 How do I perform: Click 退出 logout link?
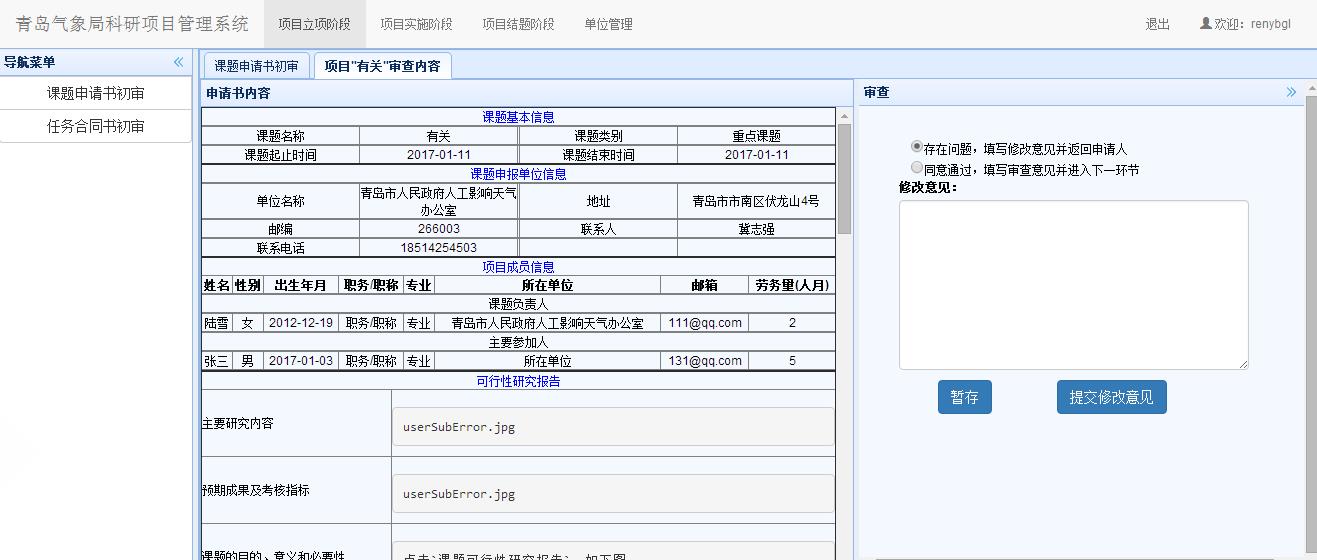pyautogui.click(x=1157, y=24)
